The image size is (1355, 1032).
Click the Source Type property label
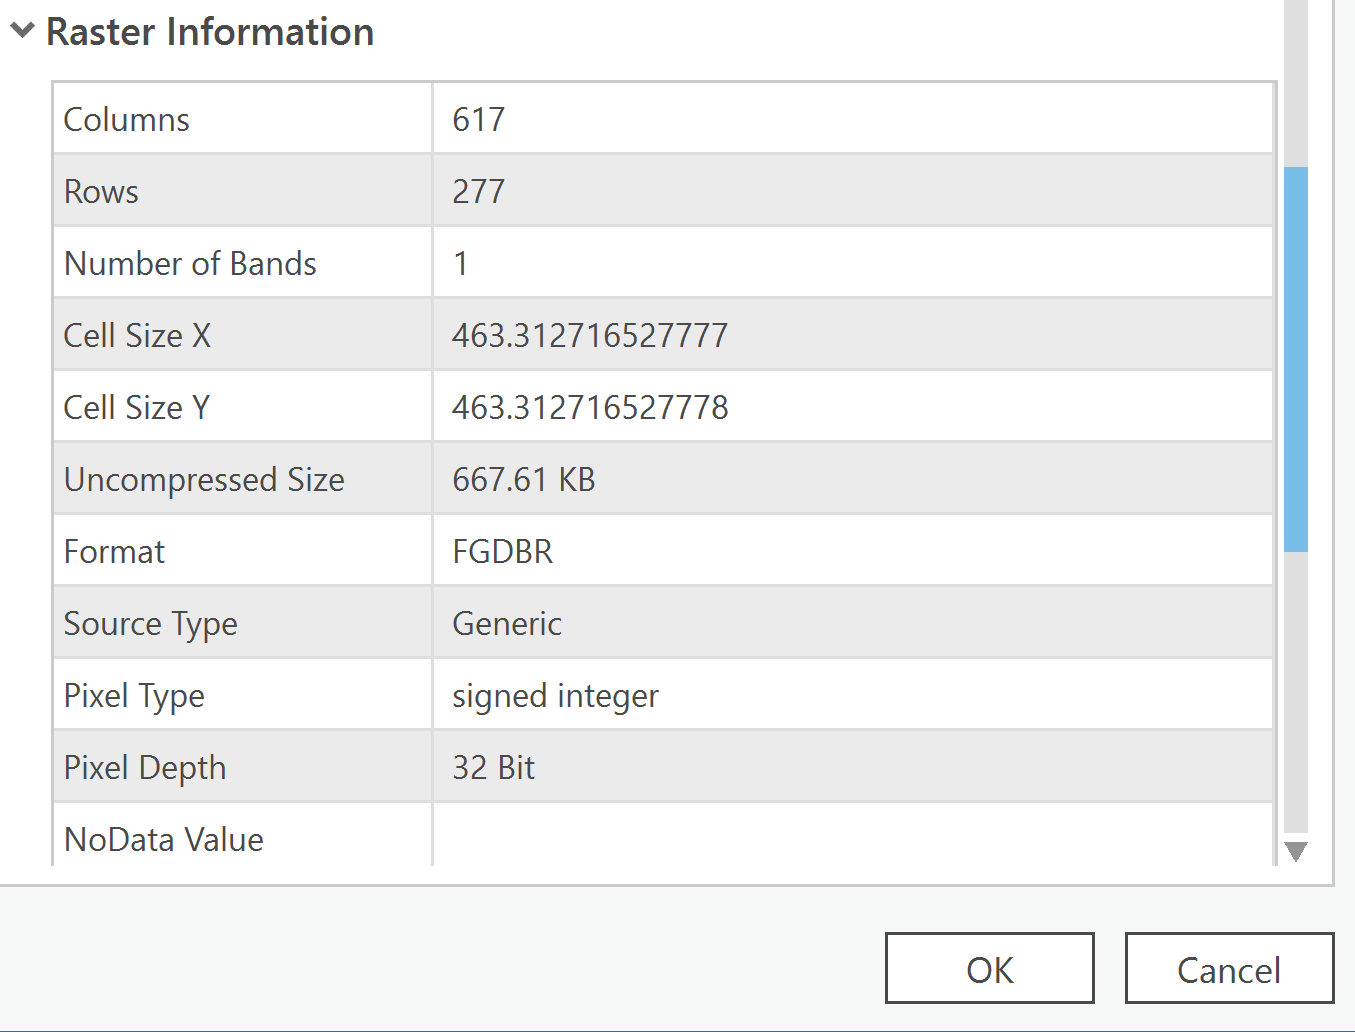click(151, 624)
